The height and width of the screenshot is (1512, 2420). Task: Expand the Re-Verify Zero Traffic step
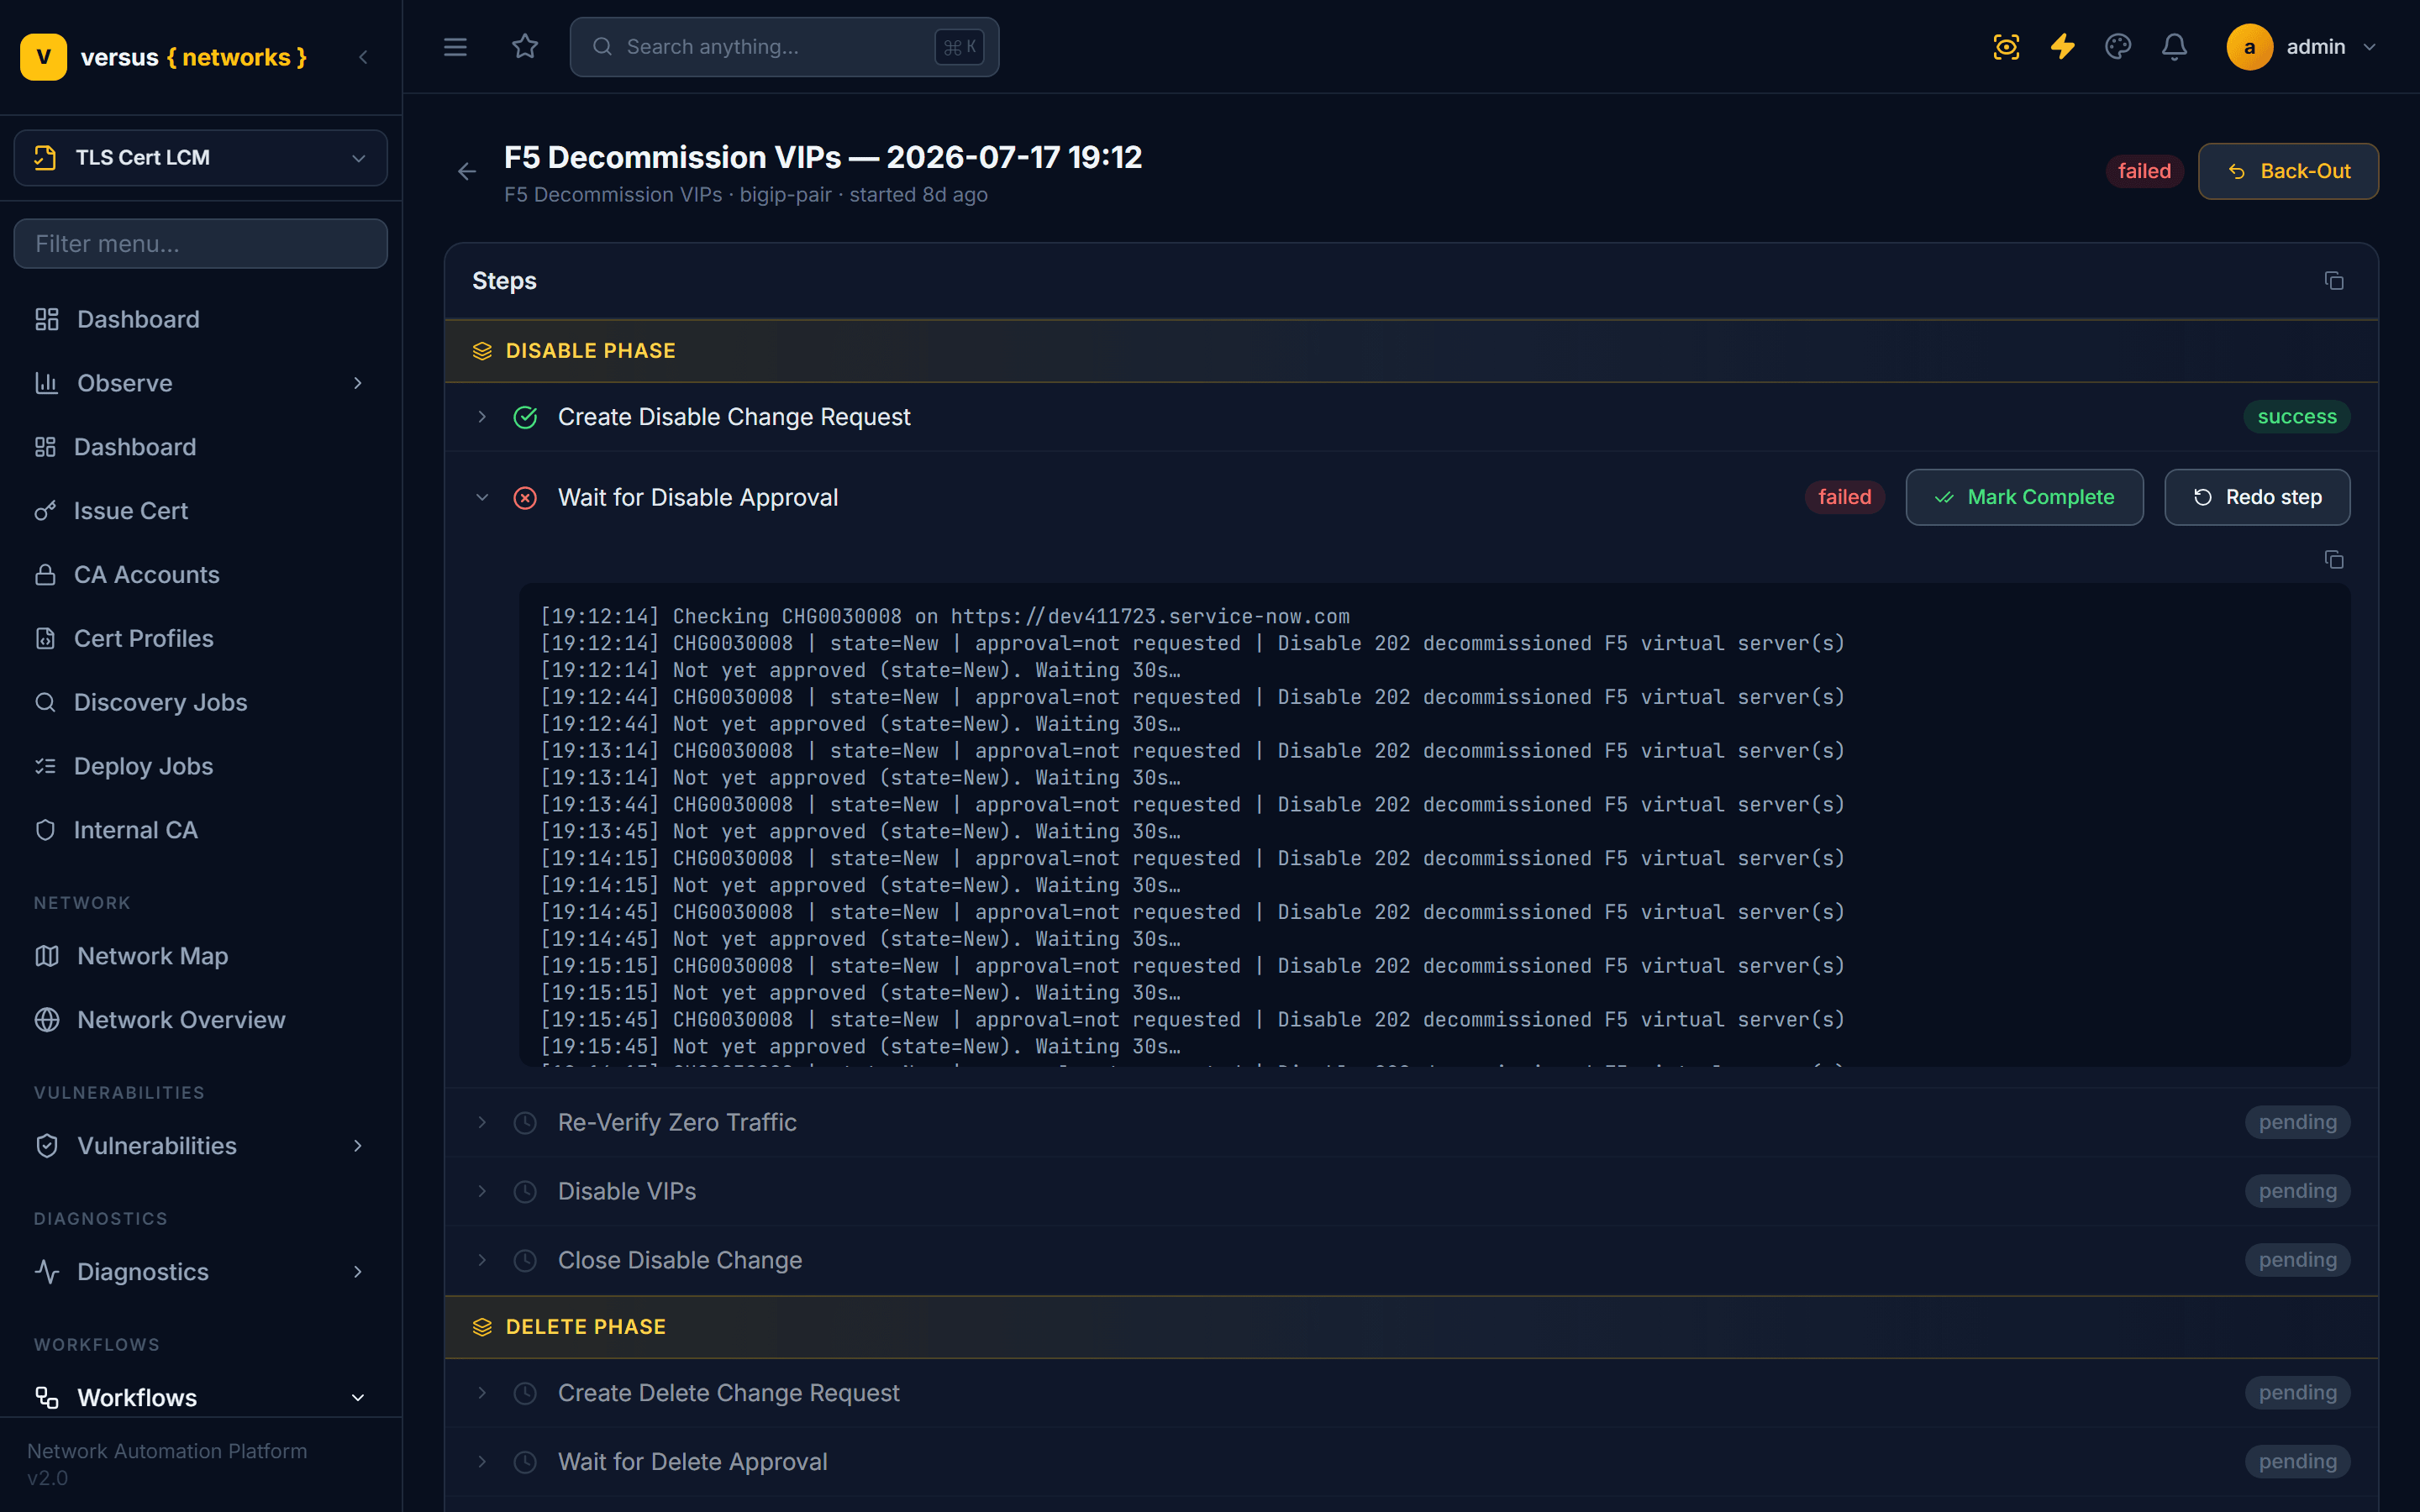point(482,1123)
